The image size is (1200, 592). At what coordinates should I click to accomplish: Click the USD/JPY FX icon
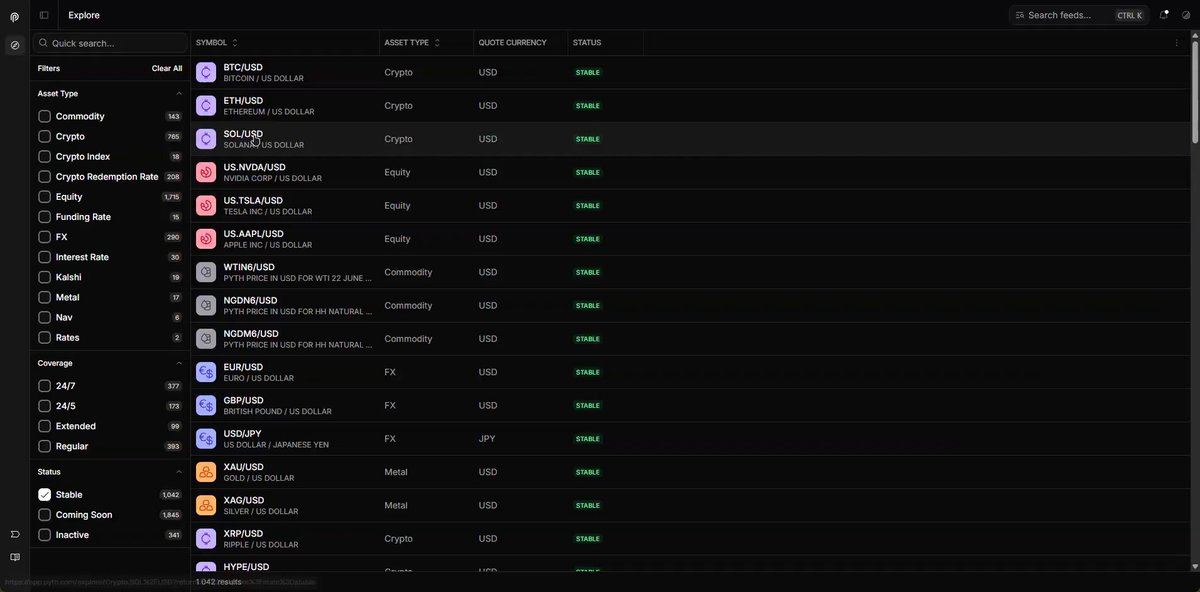[206, 439]
